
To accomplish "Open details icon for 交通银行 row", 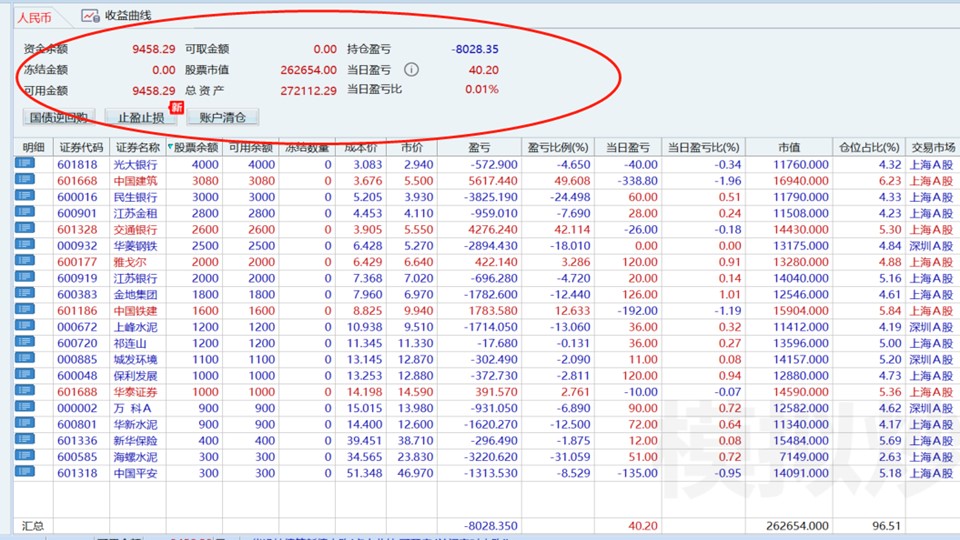I will tap(25, 228).
